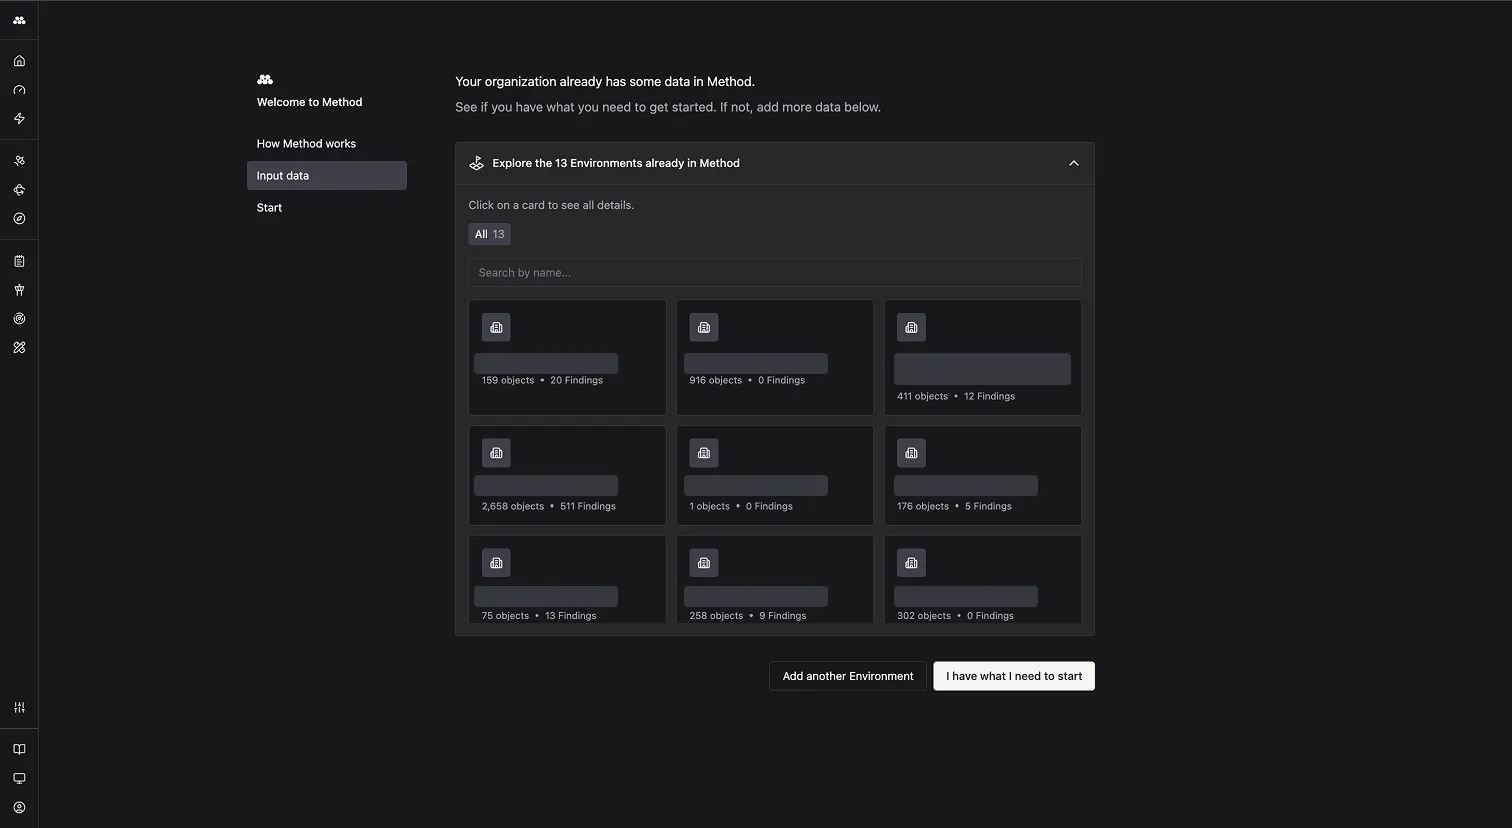The image size is (1512, 828).
Task: Click the Welcome to Method heading
Action: tap(309, 102)
